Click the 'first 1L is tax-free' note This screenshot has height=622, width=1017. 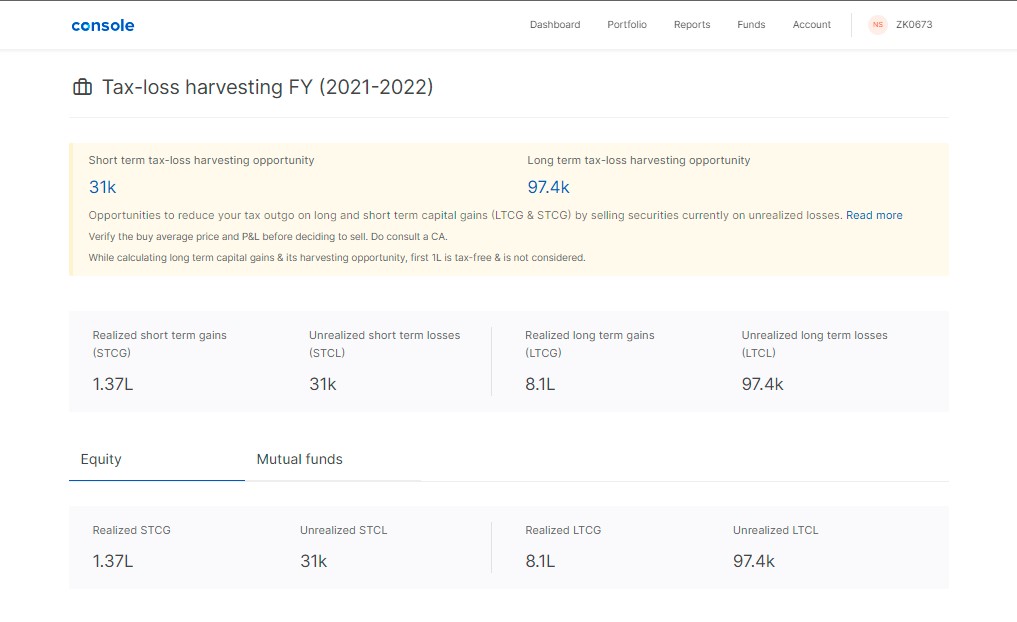337,257
